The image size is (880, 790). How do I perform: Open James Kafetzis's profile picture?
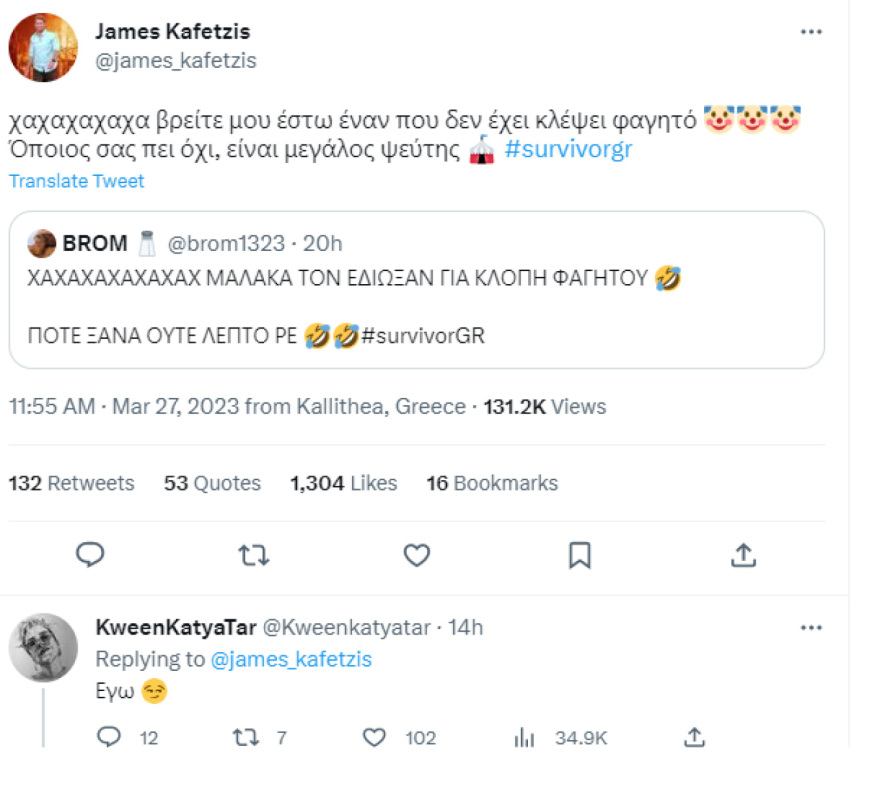[44, 44]
